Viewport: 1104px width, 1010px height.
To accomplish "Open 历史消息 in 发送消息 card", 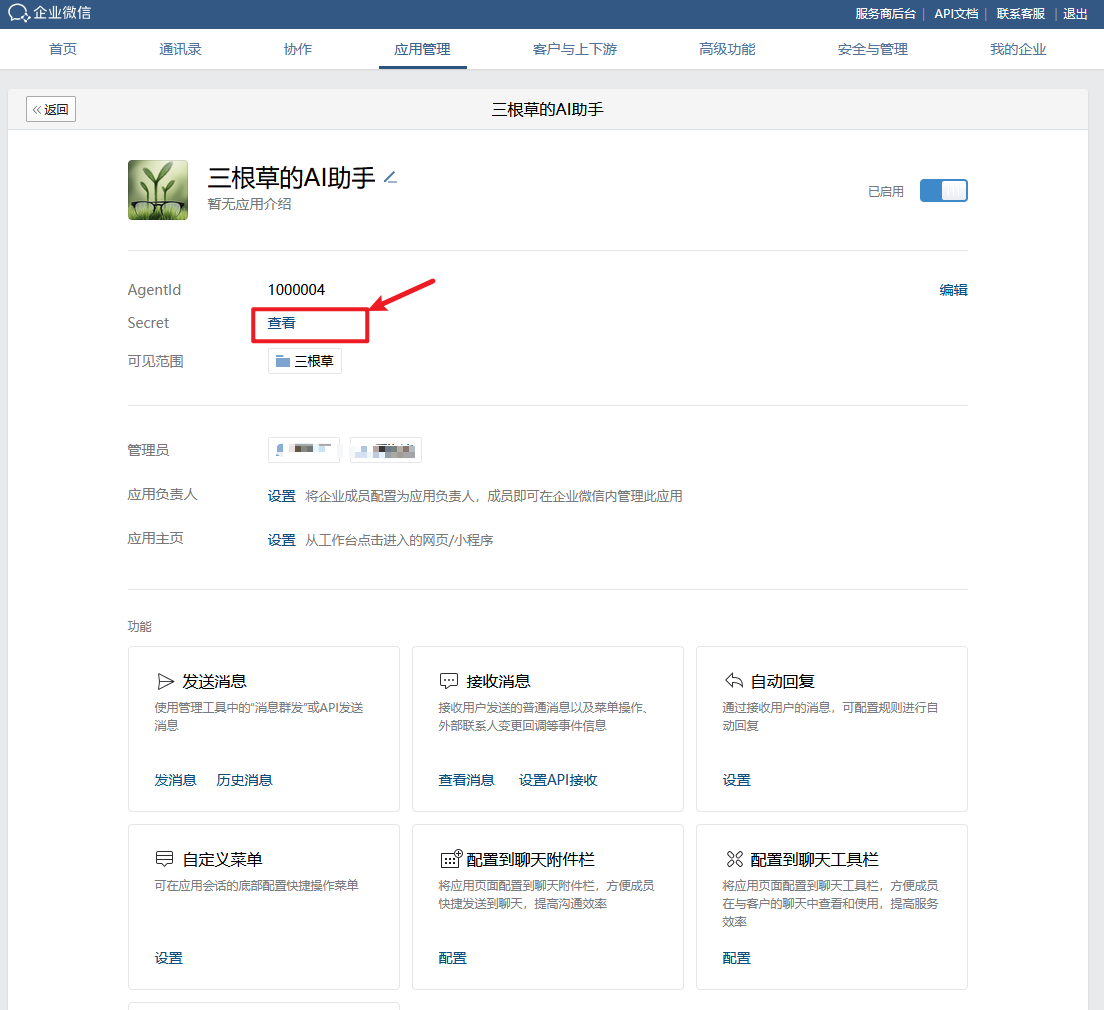I will coord(244,780).
